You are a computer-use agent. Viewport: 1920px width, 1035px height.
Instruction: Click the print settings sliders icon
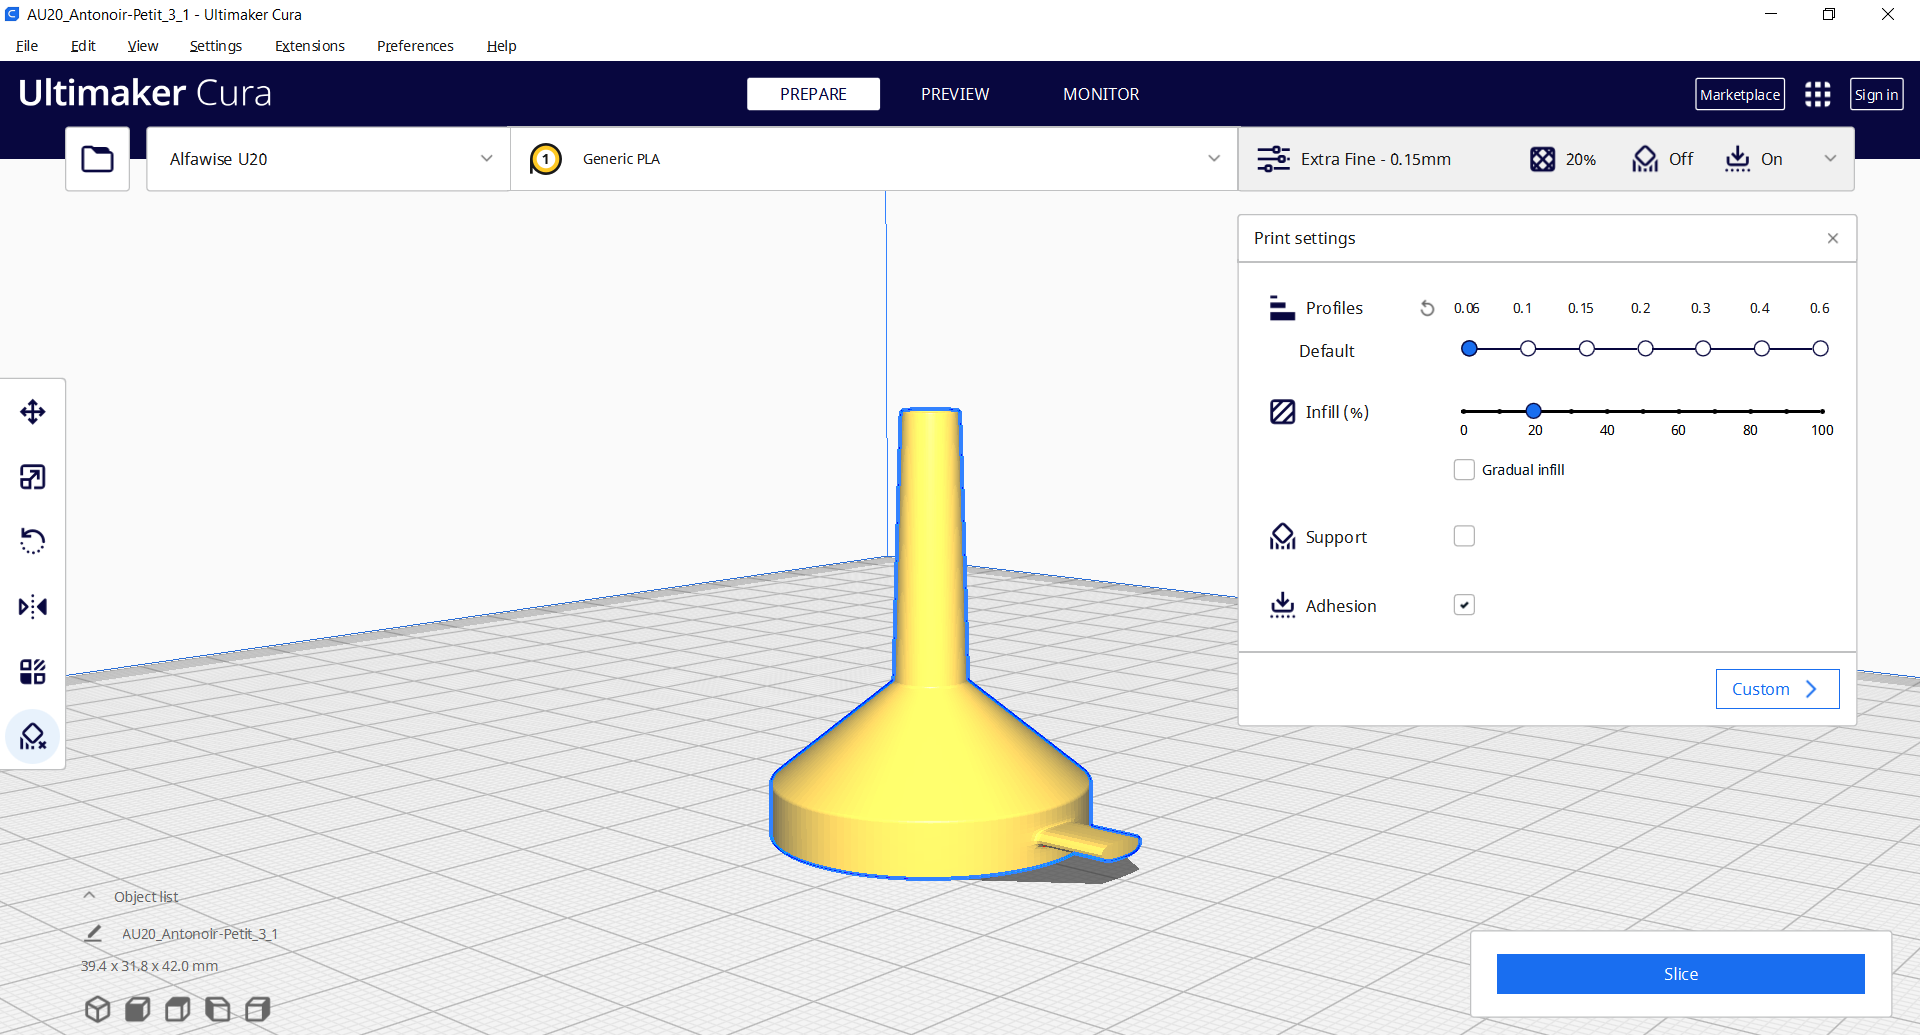(1273, 159)
